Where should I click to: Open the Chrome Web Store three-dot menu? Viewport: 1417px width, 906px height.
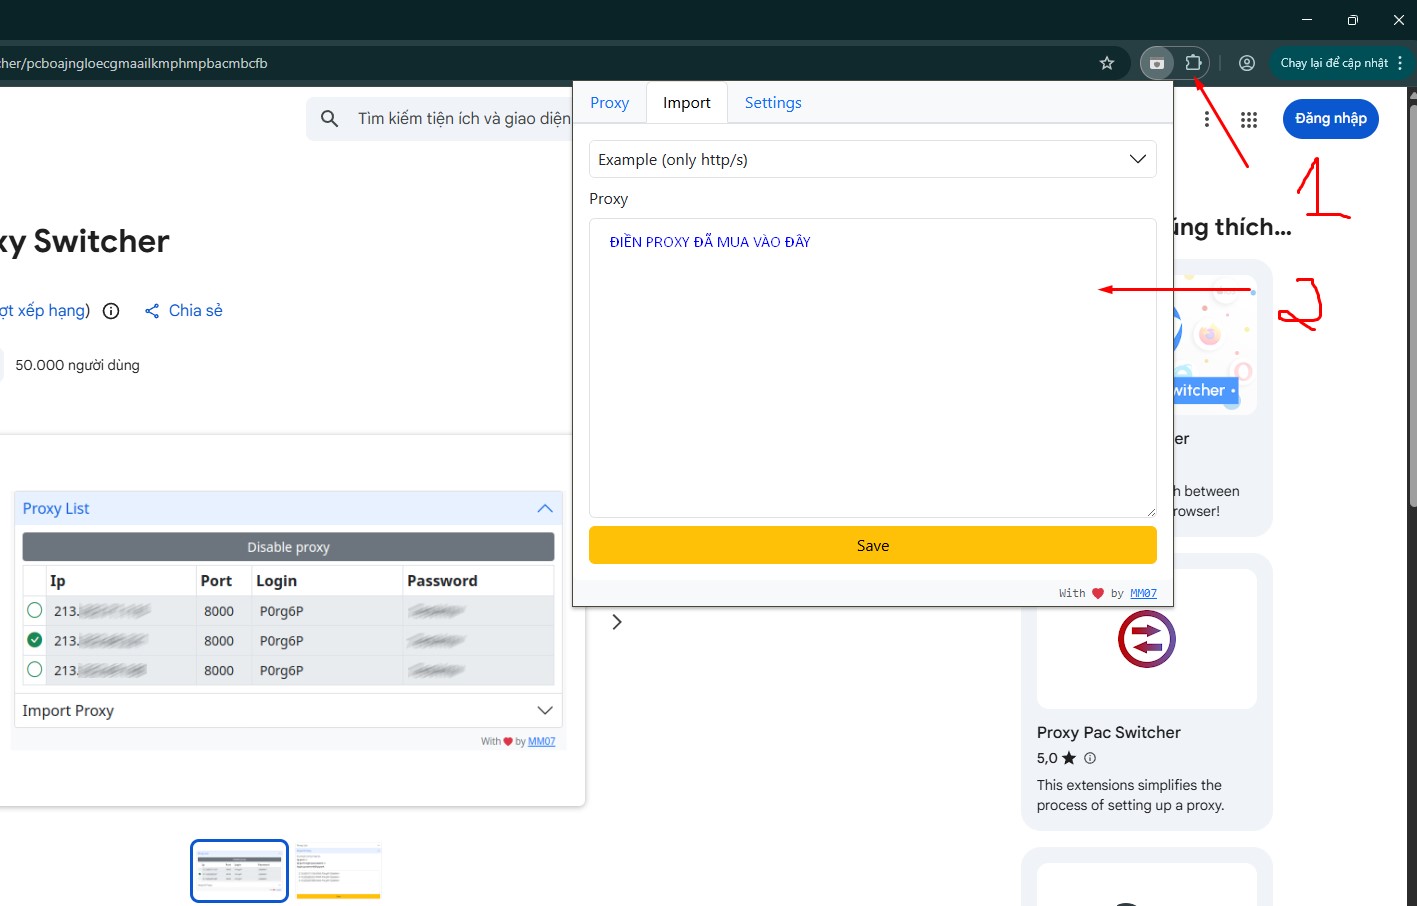pyautogui.click(x=1207, y=120)
